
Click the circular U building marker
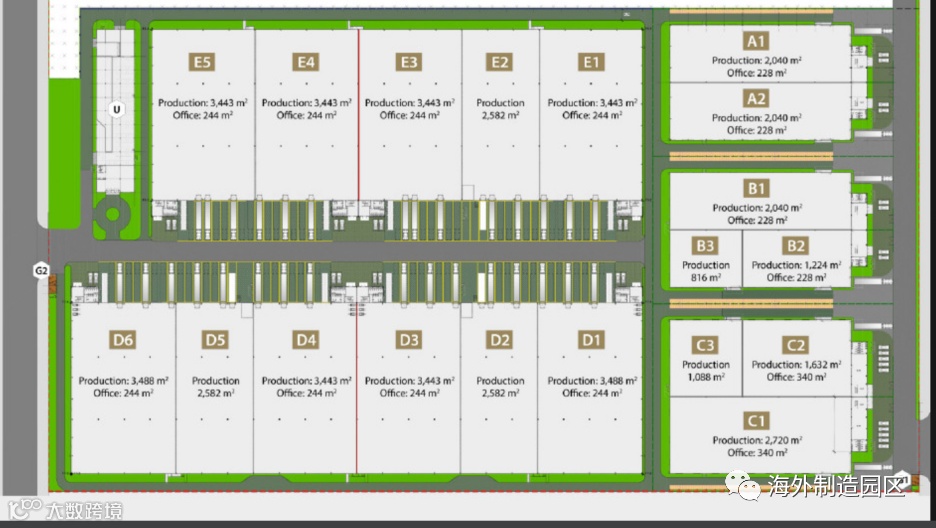(x=116, y=109)
